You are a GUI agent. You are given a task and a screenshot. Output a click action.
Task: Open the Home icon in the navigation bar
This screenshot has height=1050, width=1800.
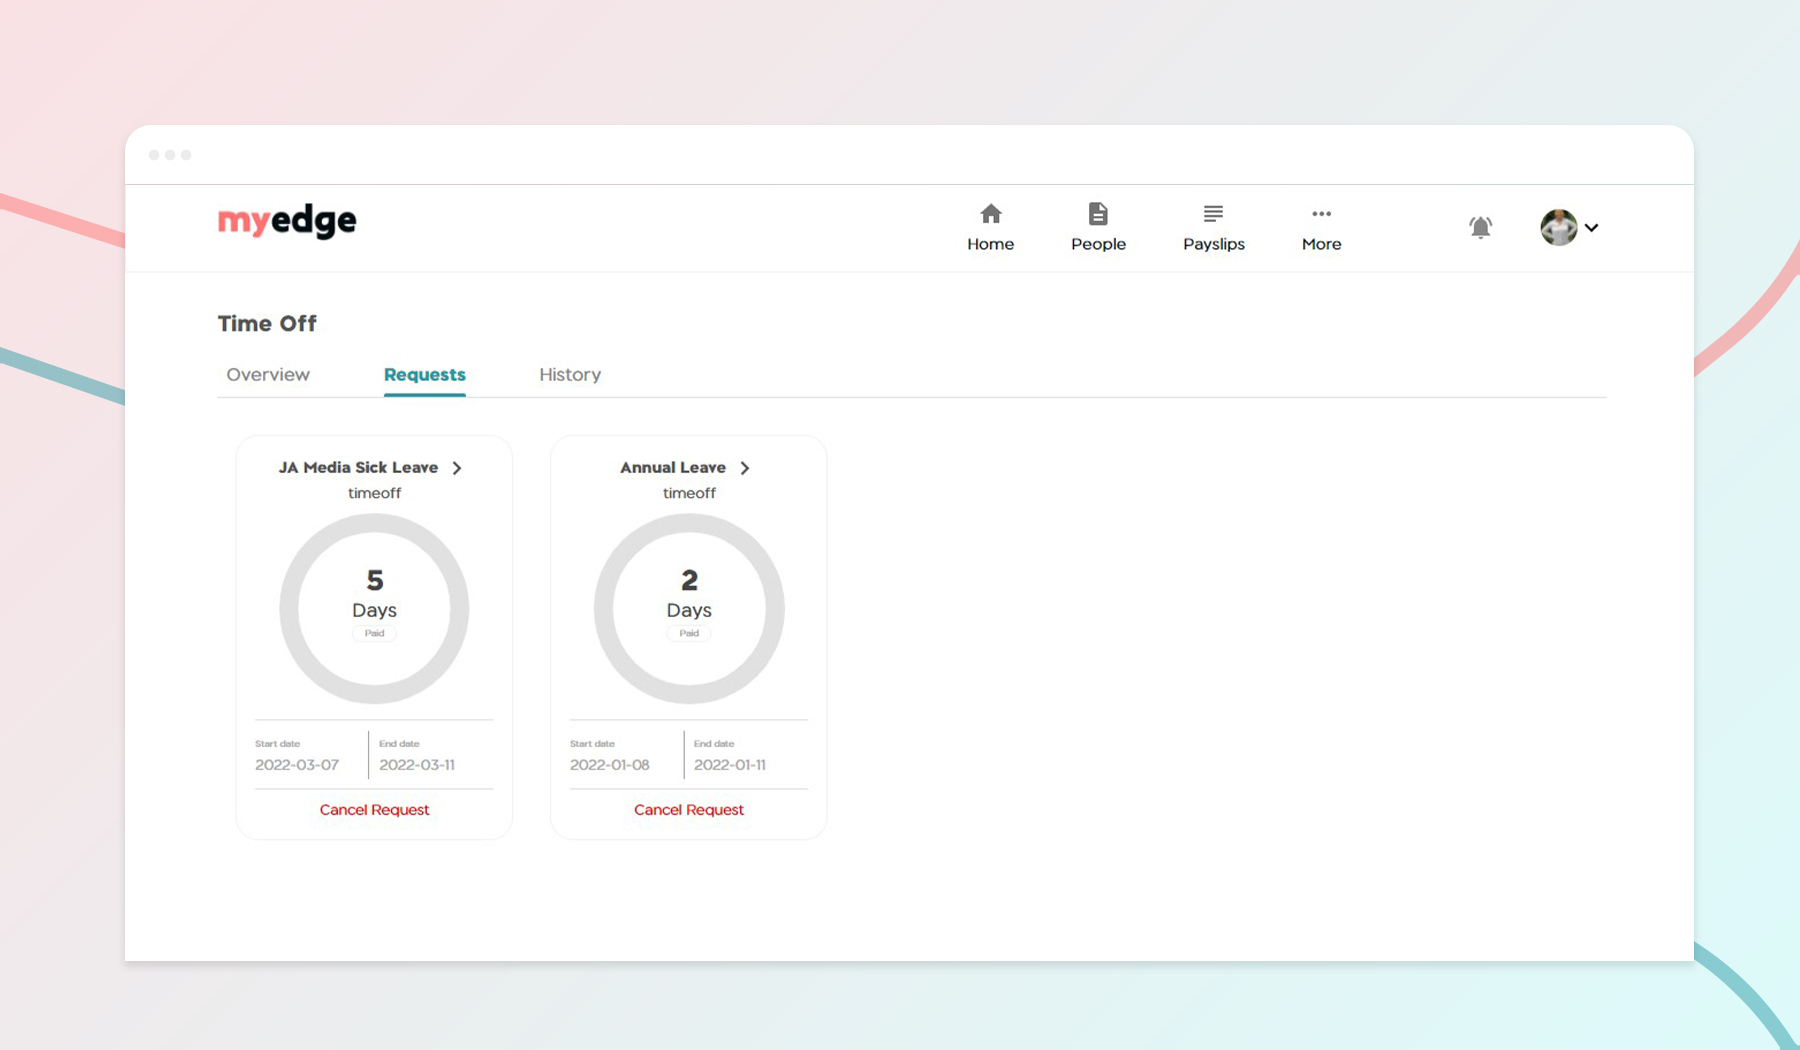pyautogui.click(x=990, y=225)
